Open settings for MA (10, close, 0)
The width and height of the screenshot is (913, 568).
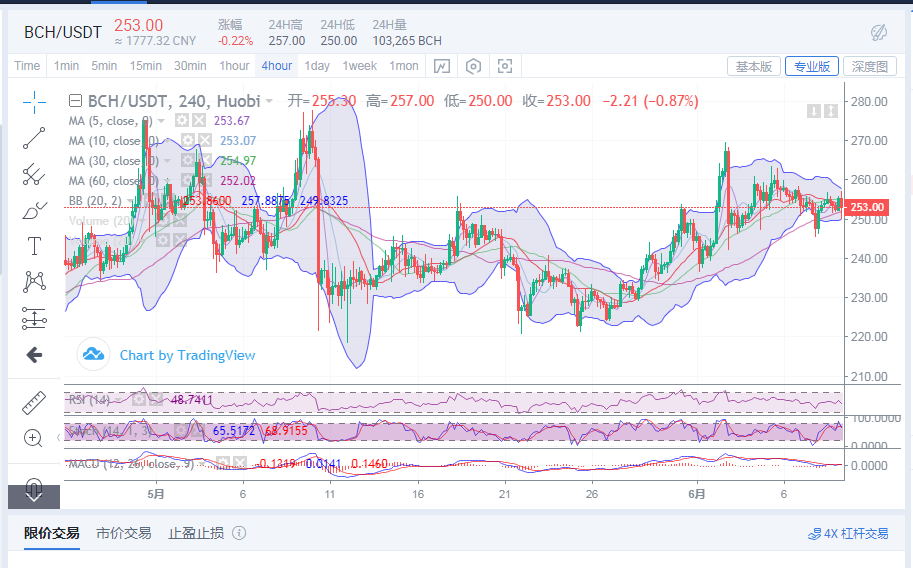187,140
